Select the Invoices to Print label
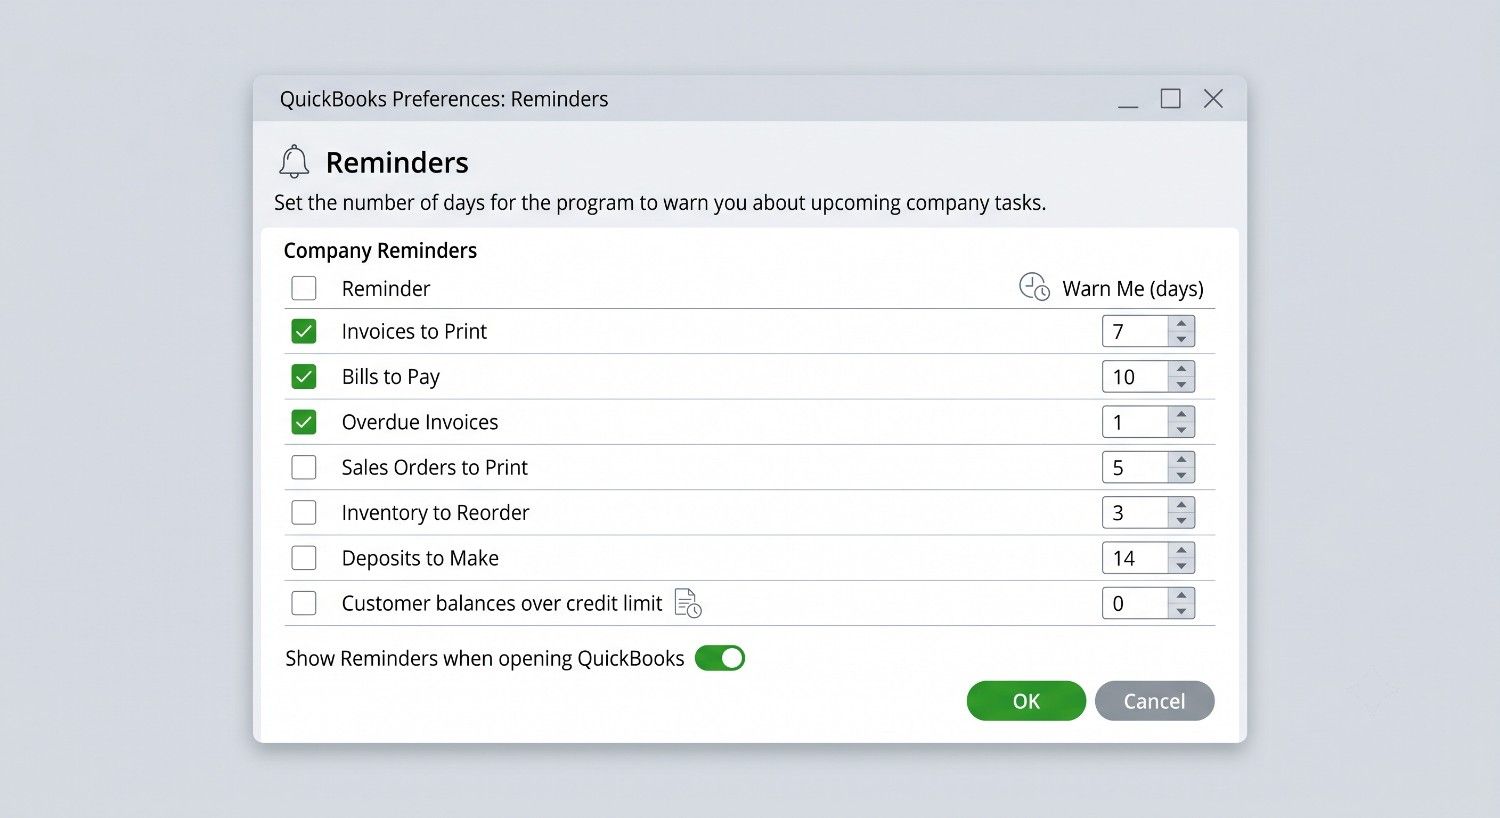Screen dimensions: 1500x818 [x=414, y=331]
